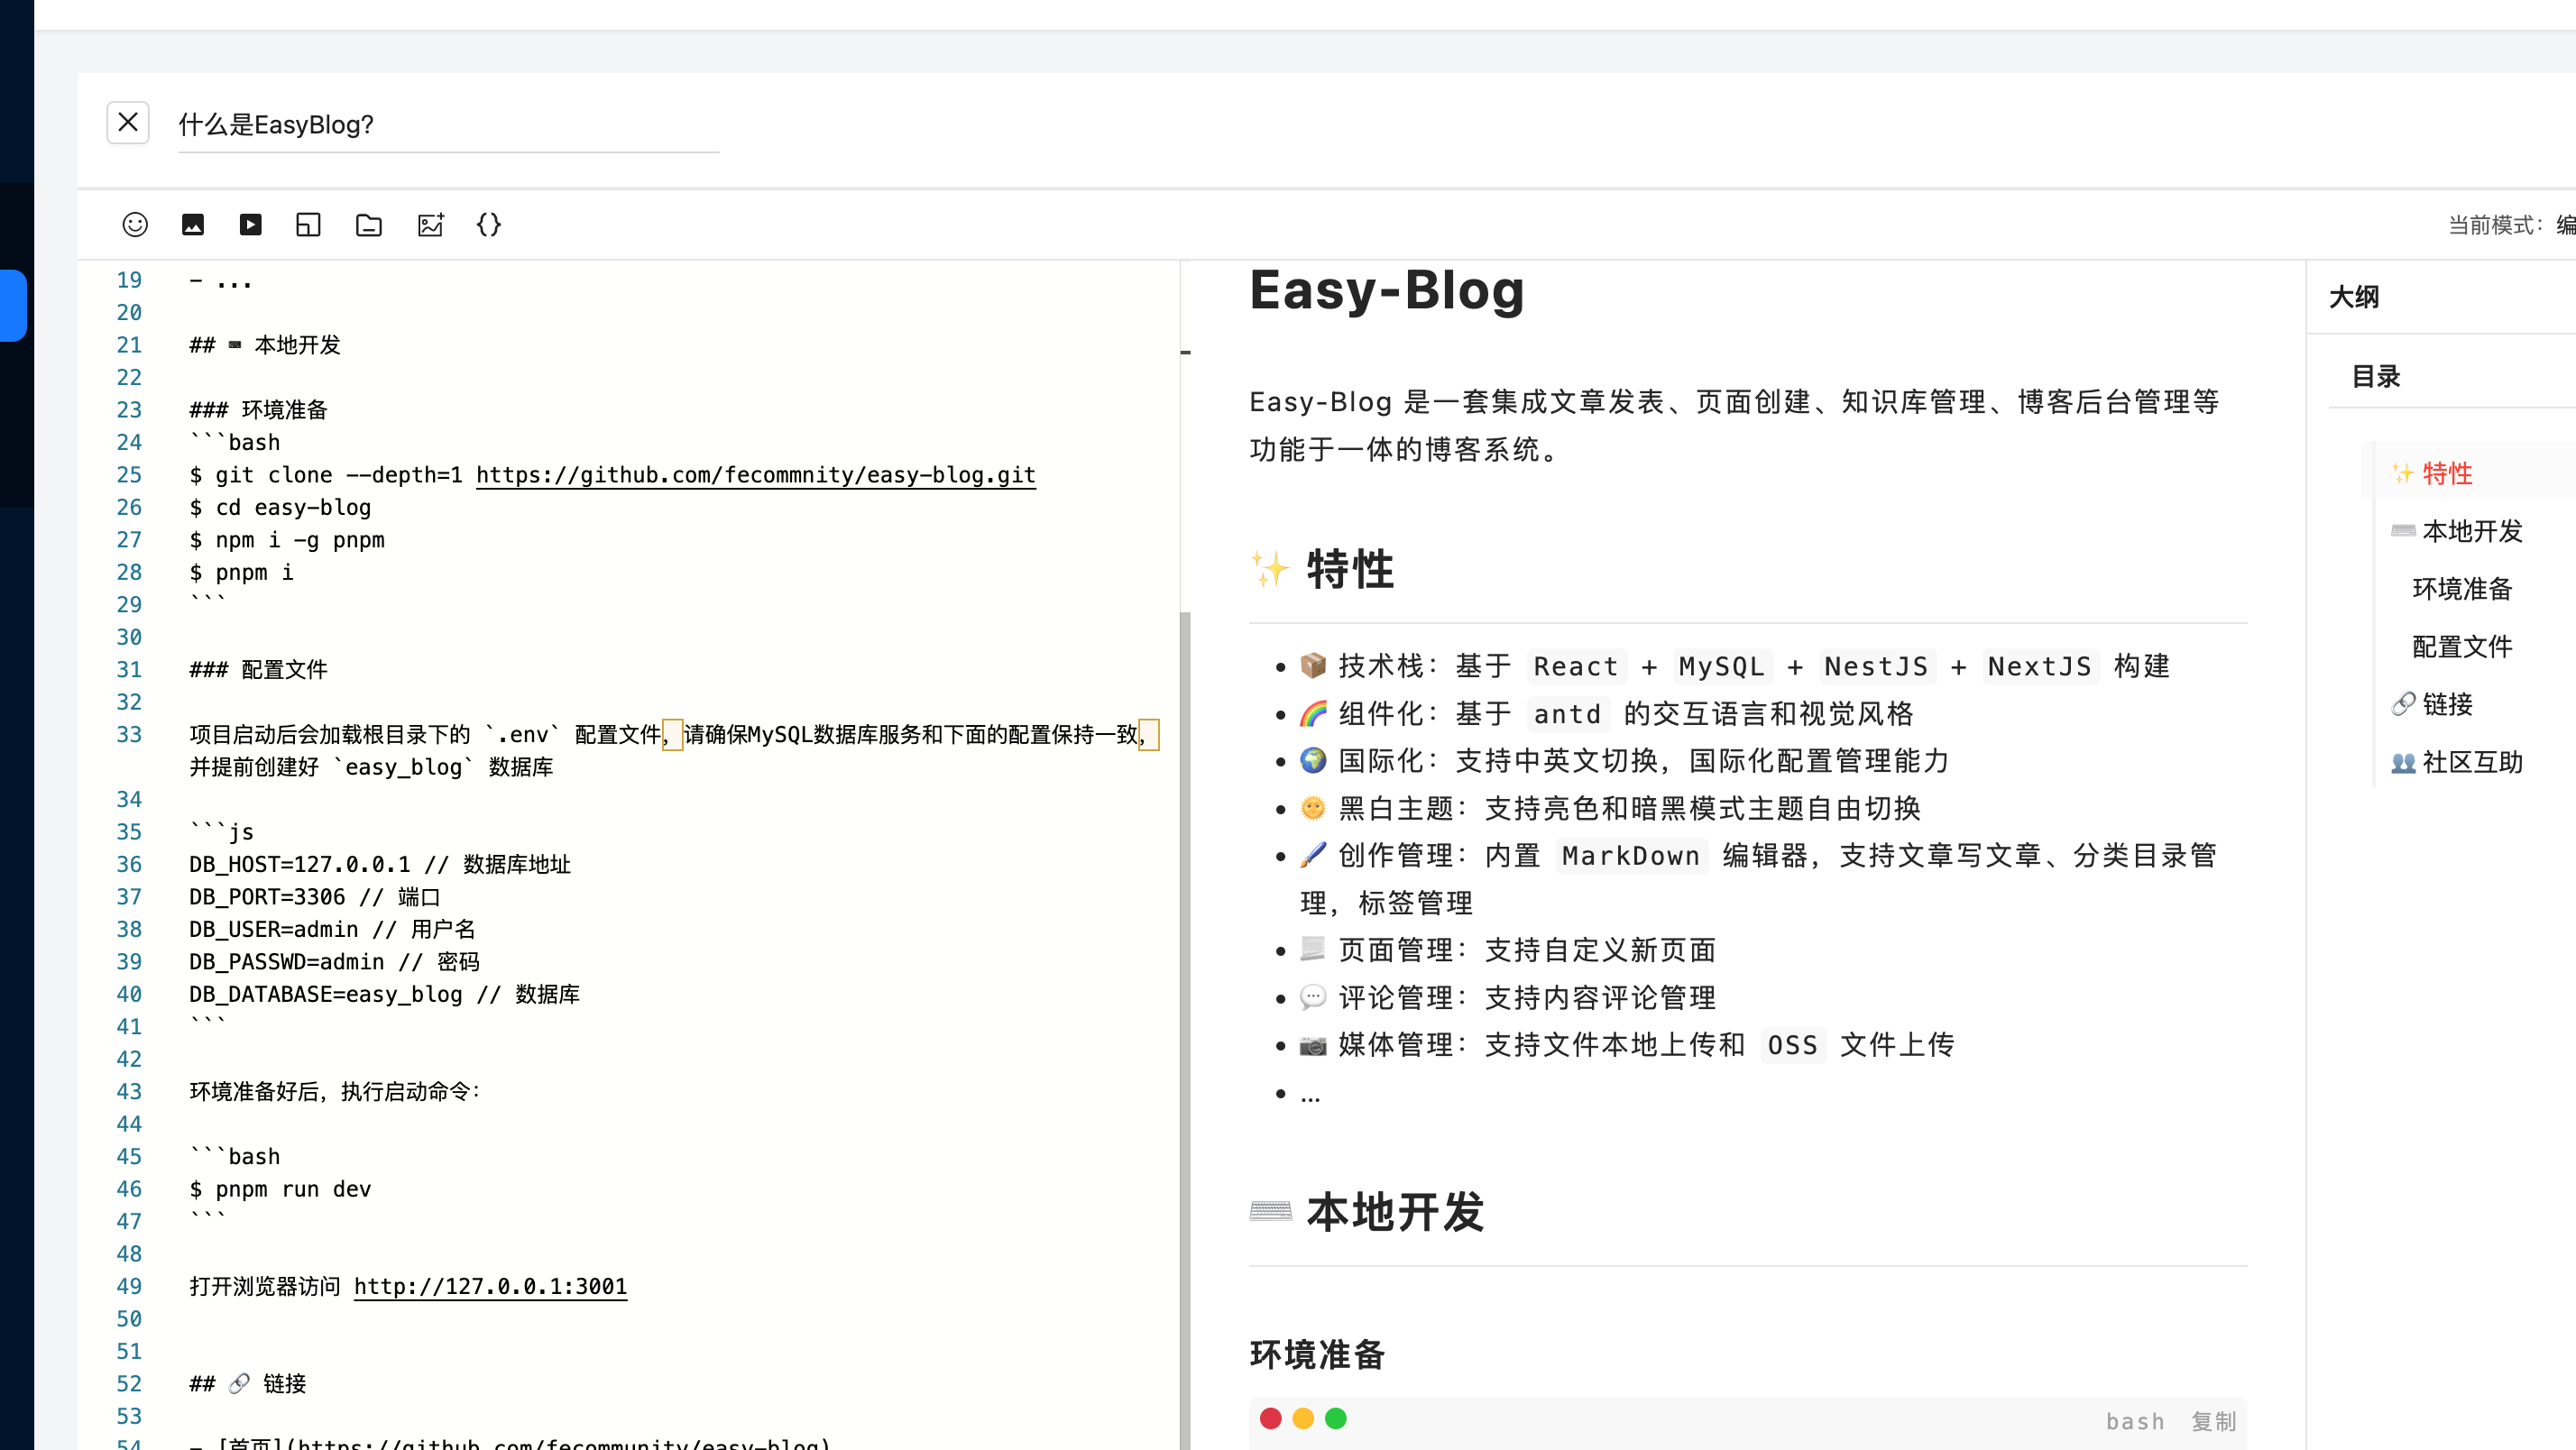Place cursor on '$ pnpm run dev' line
This screenshot has height=1450, width=2576.
280,1189
